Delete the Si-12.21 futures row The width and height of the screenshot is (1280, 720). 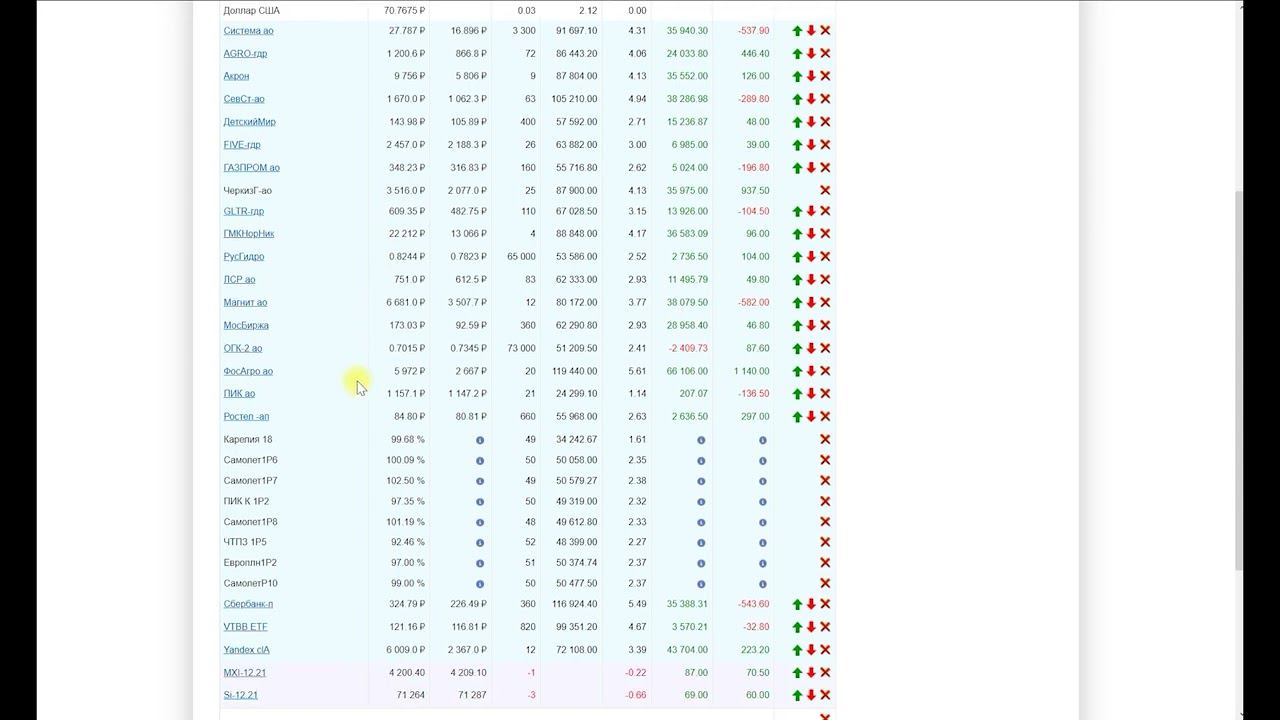point(825,695)
